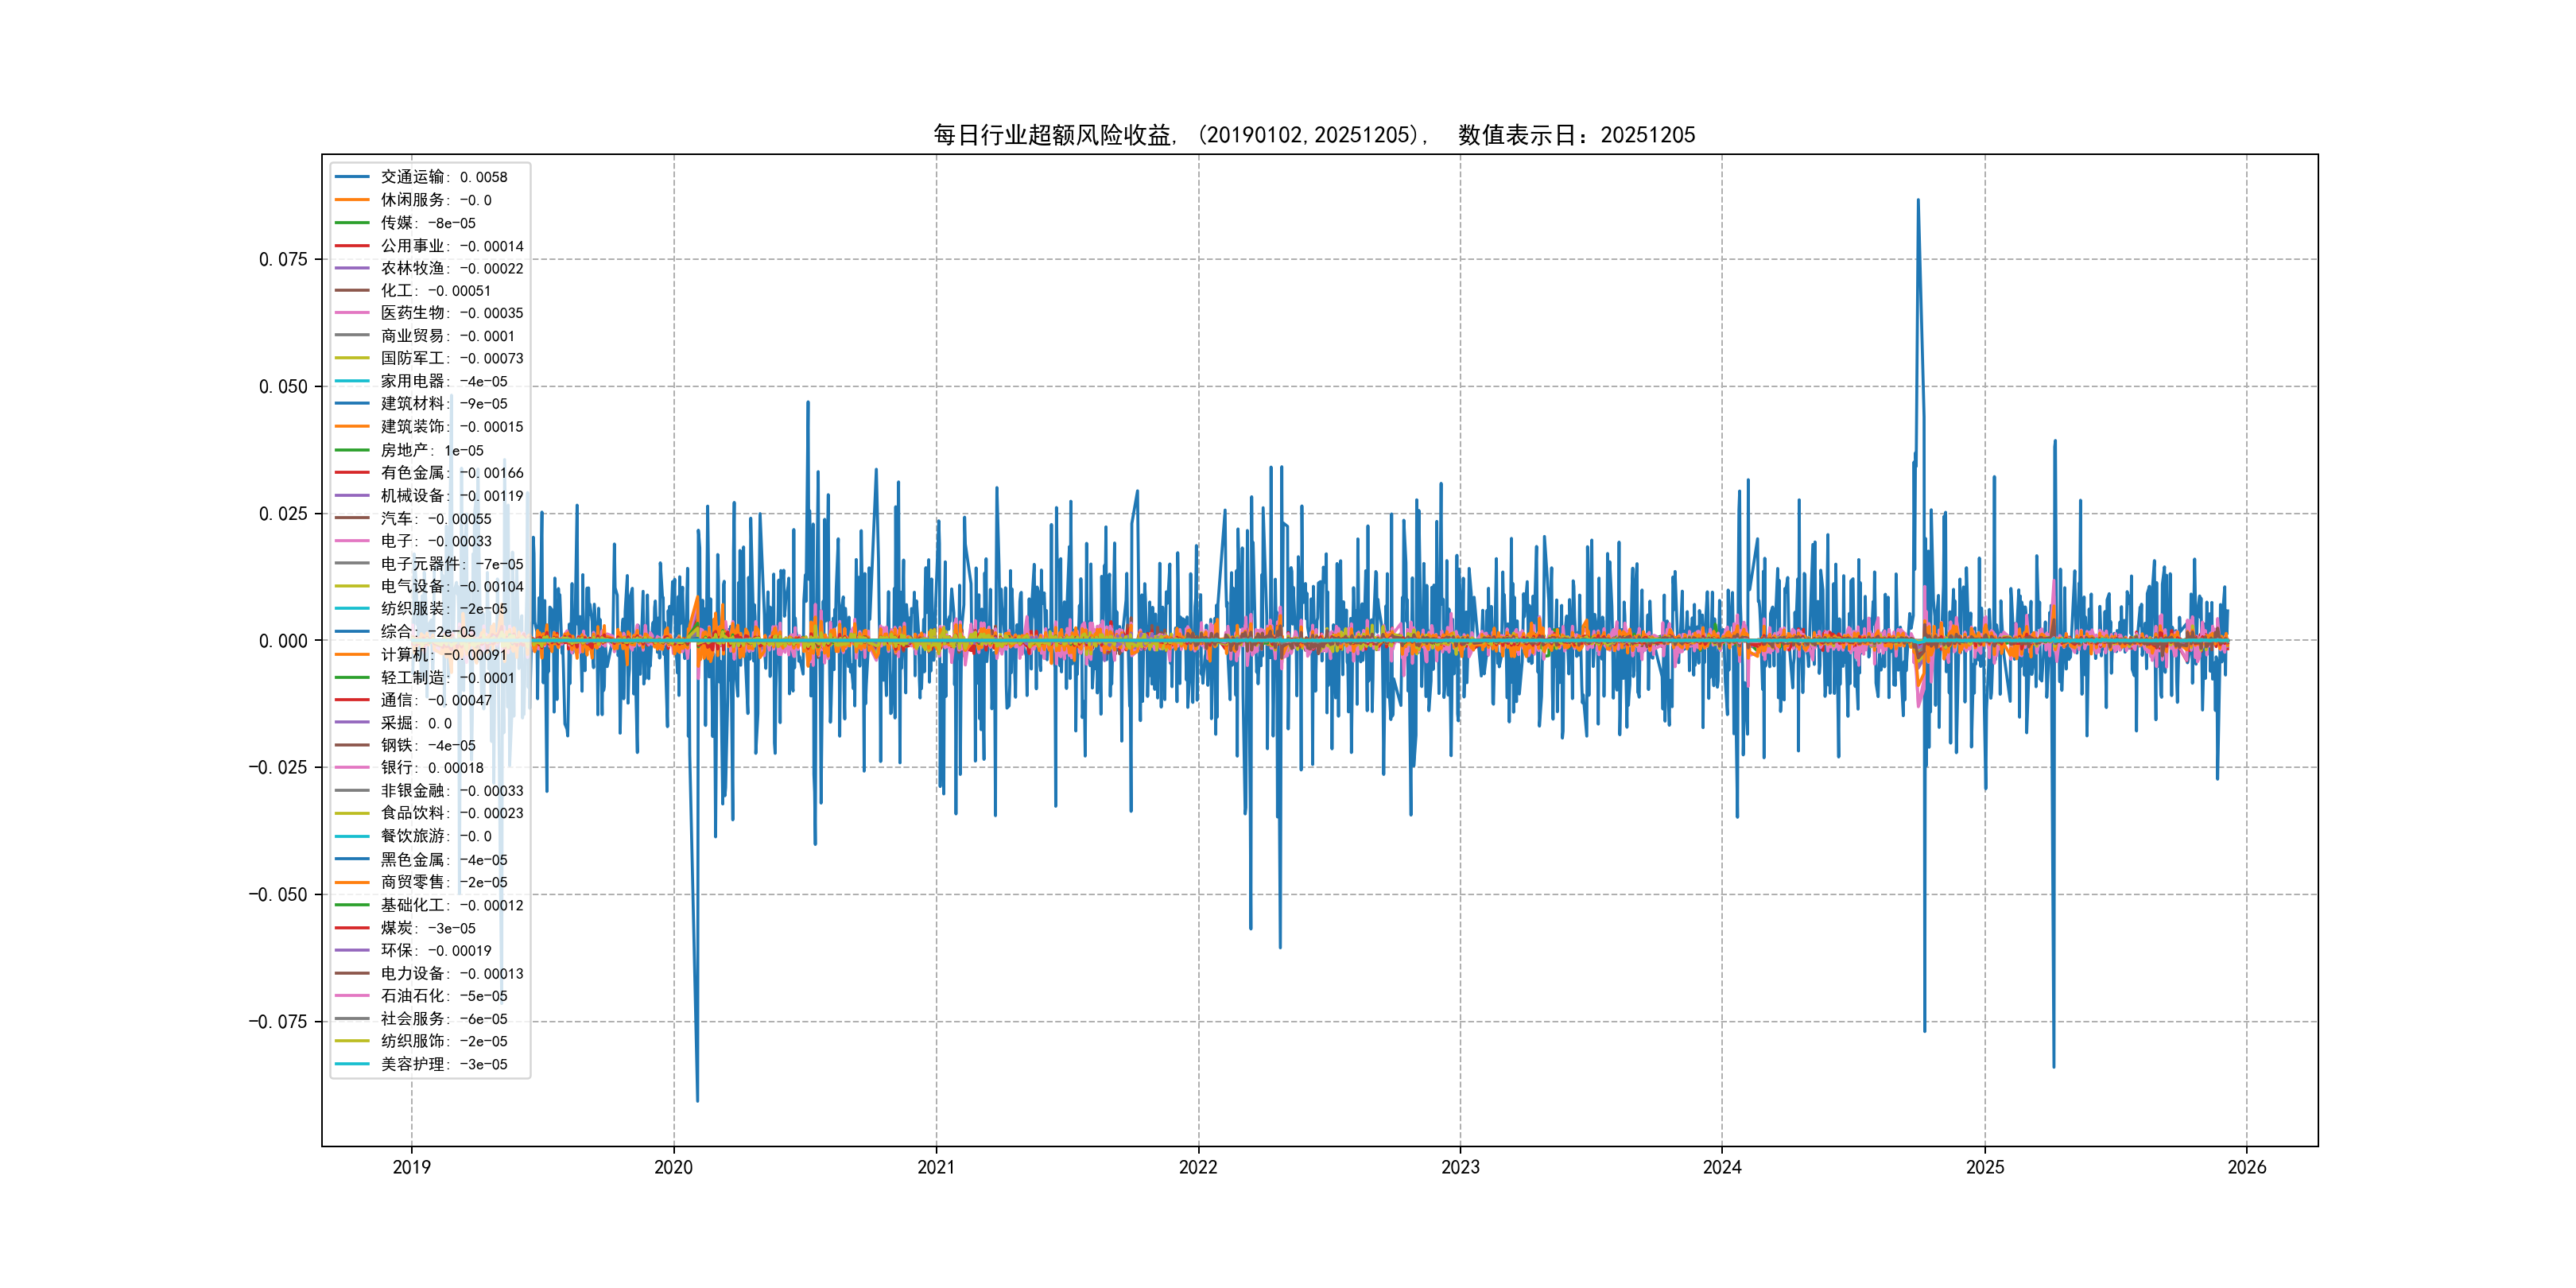Select the 美容护理 legend entry
Image resolution: width=2576 pixels, height=1288 pixels.
pos(443,1064)
